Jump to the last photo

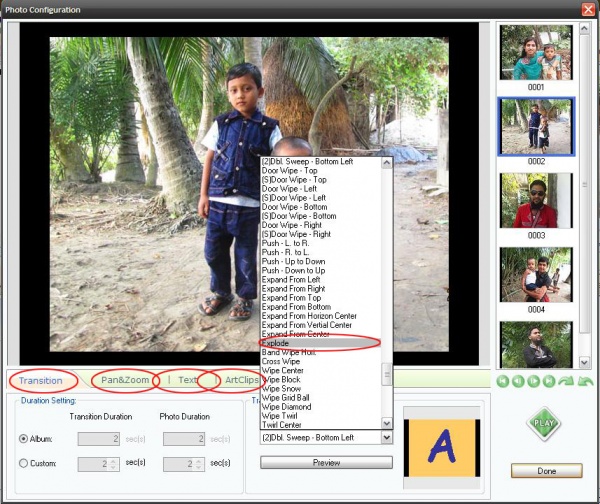(549, 381)
